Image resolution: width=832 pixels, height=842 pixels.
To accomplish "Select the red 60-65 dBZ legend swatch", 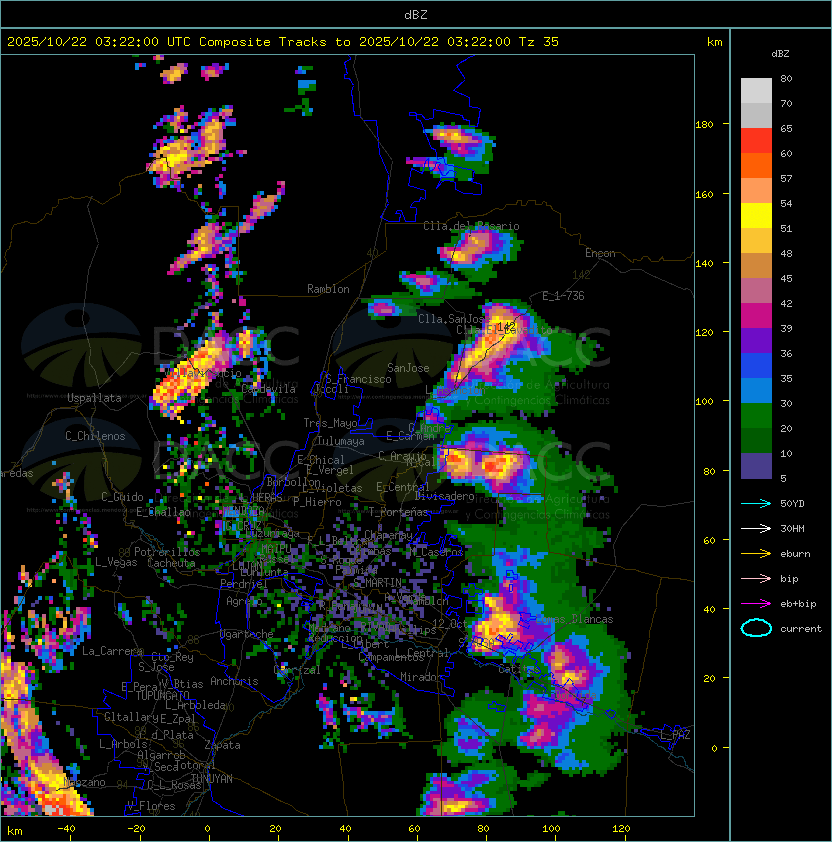I will (756, 141).
